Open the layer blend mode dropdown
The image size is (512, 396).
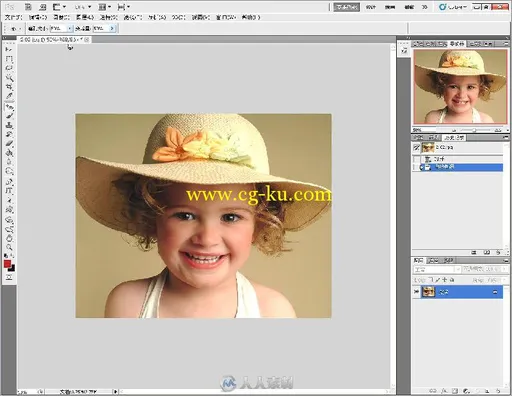437,269
